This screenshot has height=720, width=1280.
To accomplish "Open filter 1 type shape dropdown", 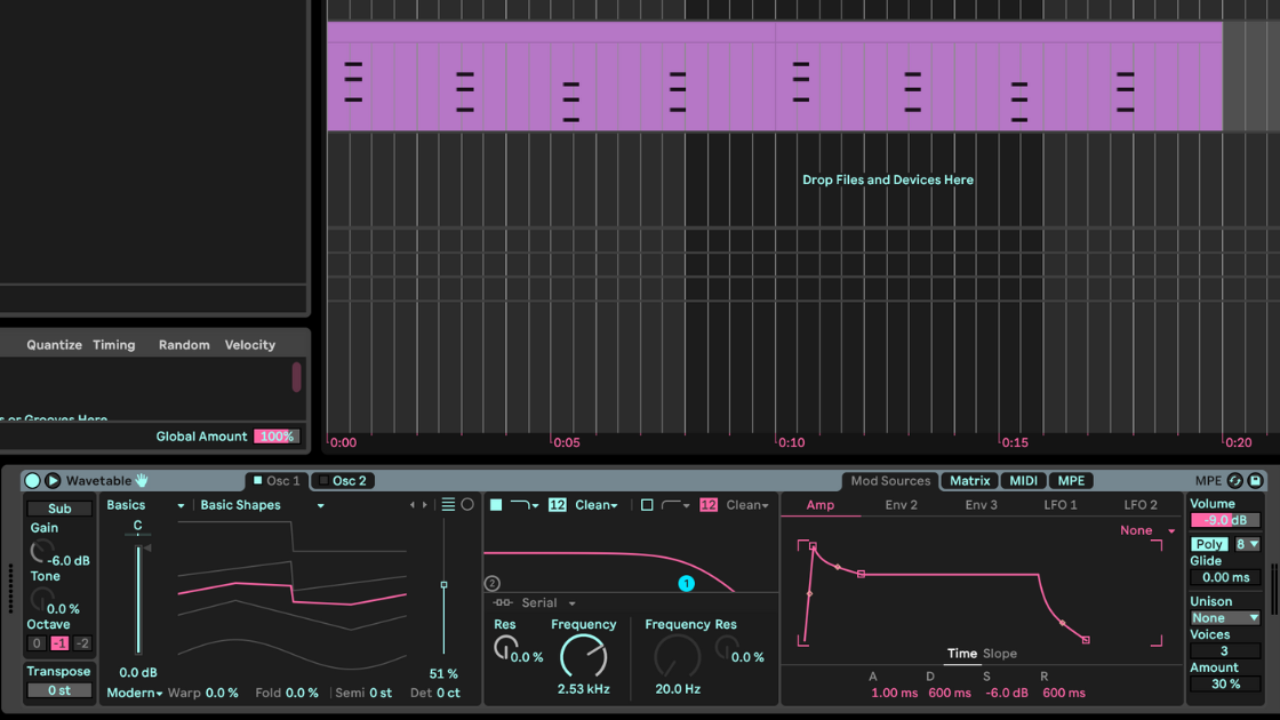I will [525, 505].
